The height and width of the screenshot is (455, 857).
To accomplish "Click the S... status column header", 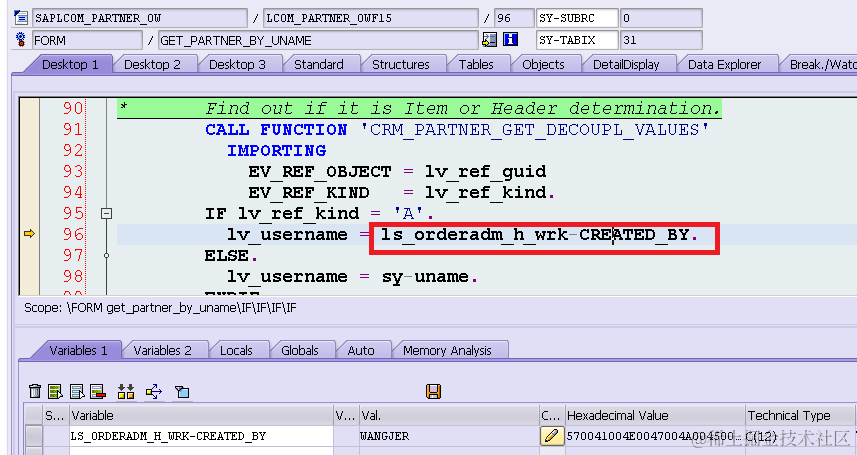I will [56, 416].
